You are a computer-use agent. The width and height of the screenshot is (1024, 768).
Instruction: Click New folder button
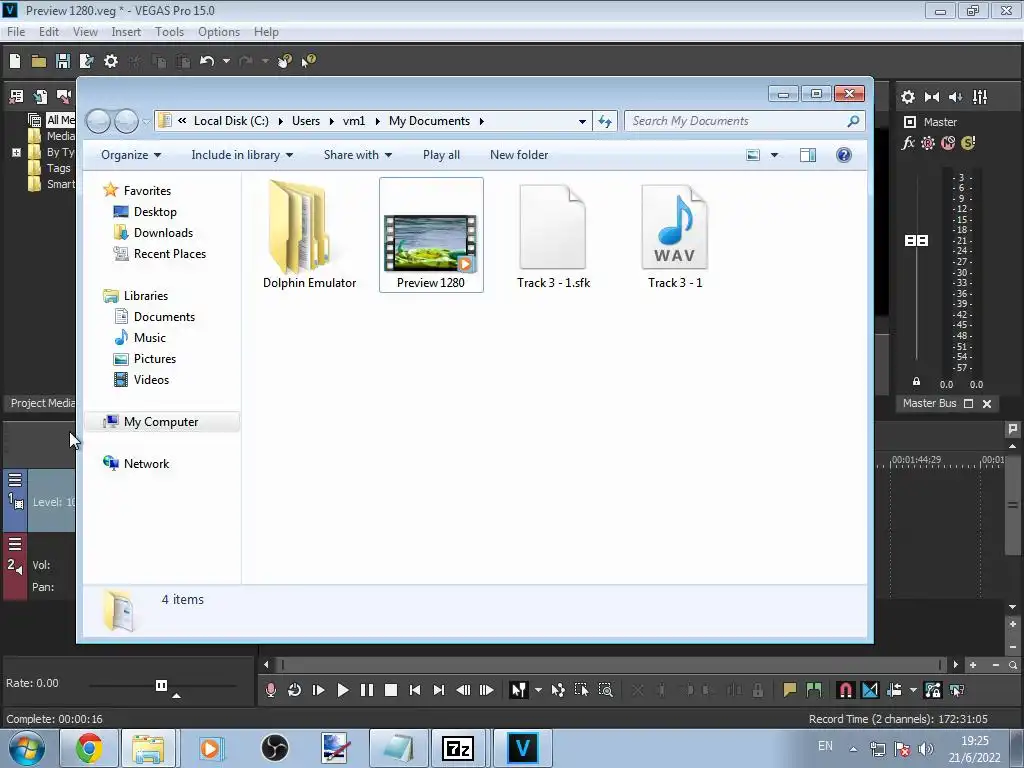[x=519, y=155]
